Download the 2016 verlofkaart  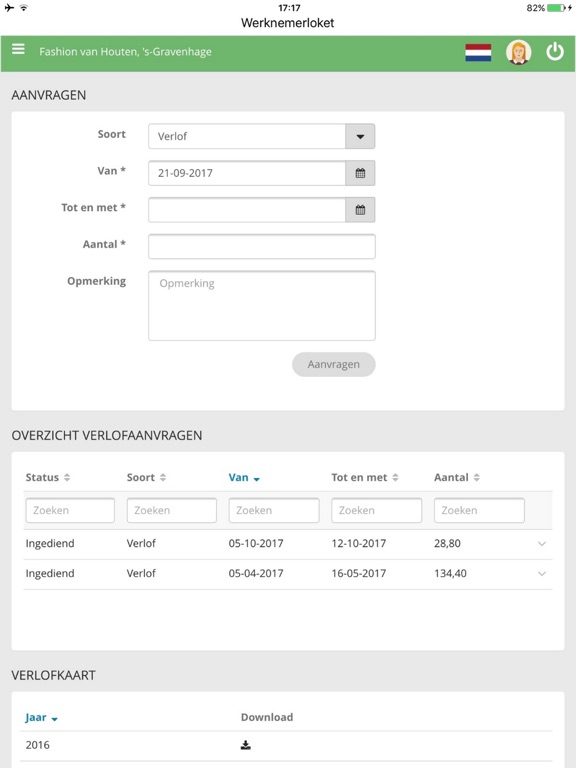[246, 745]
